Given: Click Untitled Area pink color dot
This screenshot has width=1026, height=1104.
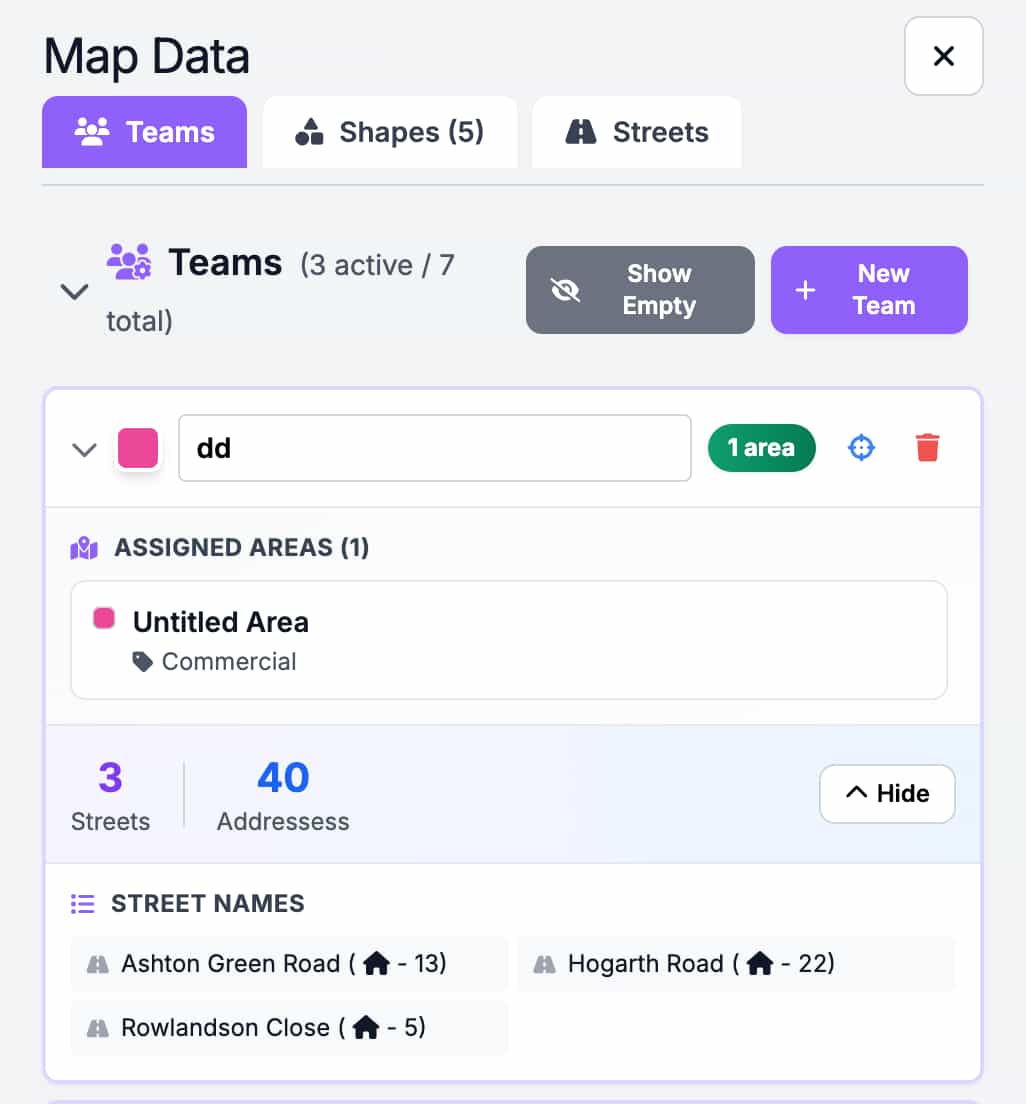Looking at the screenshot, I should [104, 618].
